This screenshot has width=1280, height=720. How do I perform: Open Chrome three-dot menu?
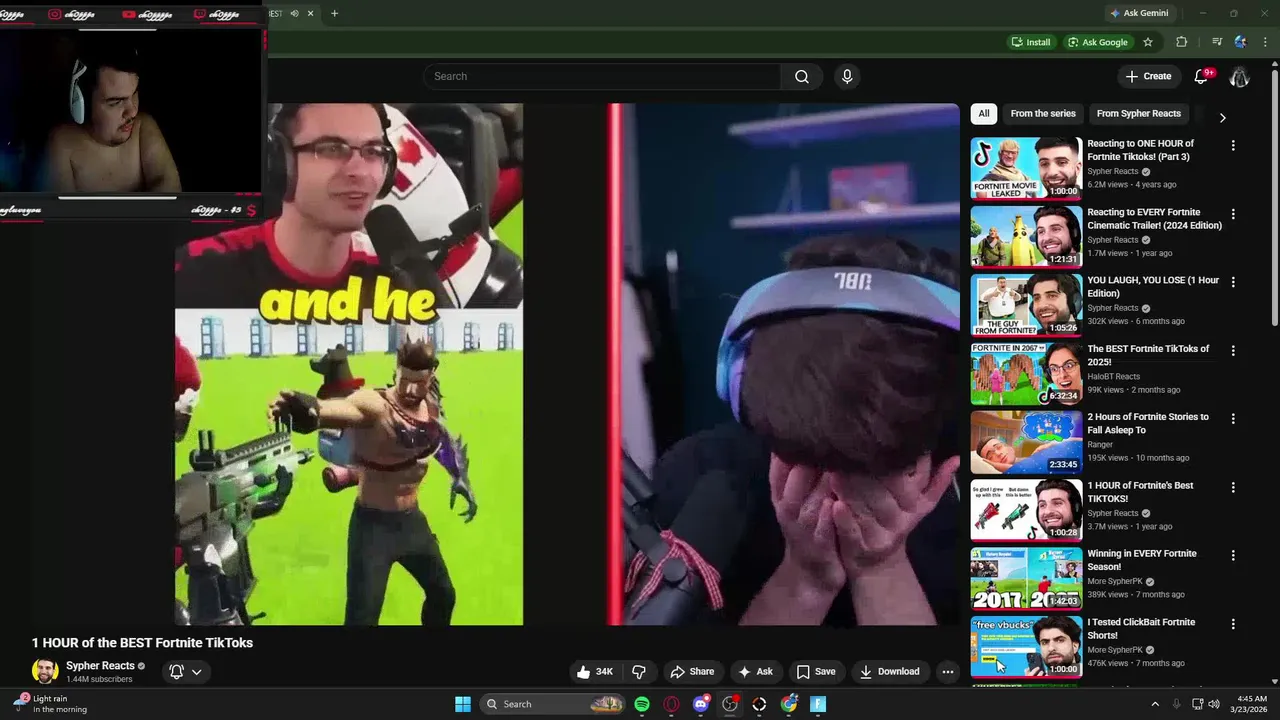[1265, 42]
